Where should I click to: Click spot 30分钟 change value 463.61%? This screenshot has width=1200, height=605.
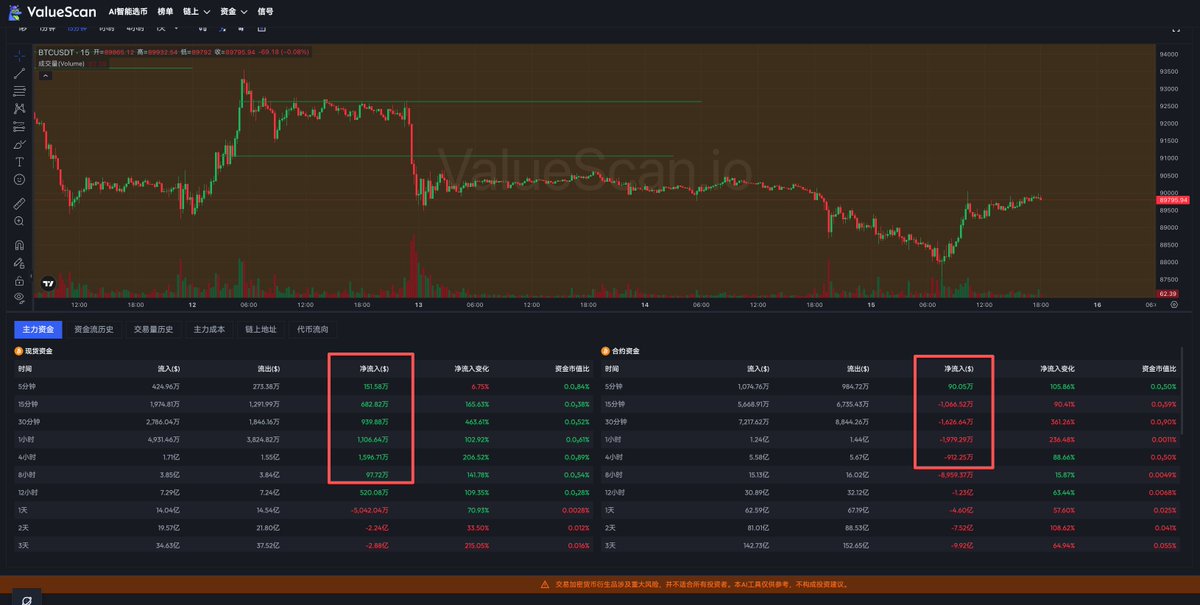pos(475,422)
